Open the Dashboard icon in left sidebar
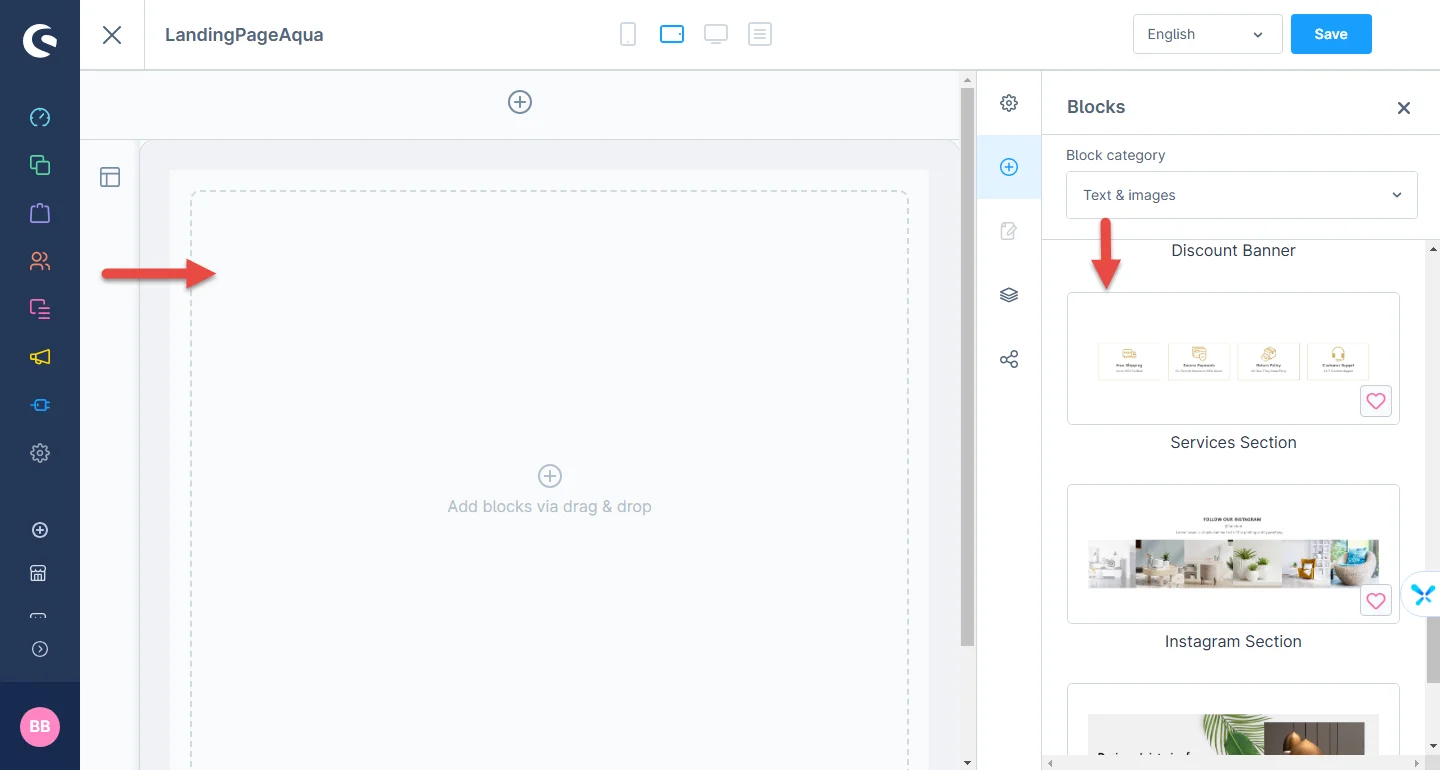 [40, 117]
